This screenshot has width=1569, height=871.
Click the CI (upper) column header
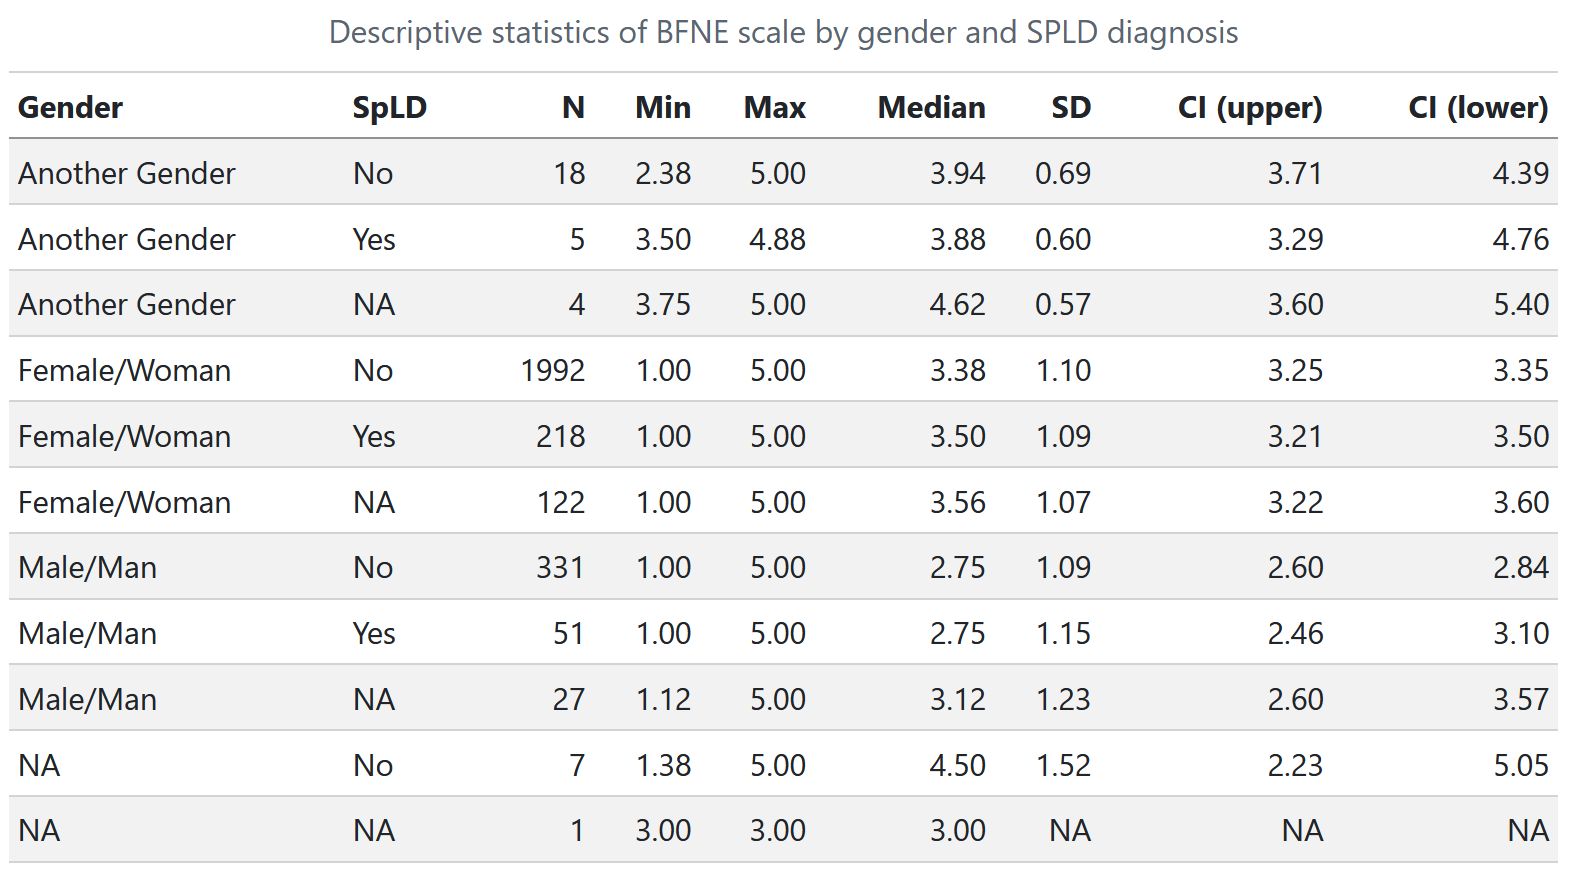point(1250,107)
